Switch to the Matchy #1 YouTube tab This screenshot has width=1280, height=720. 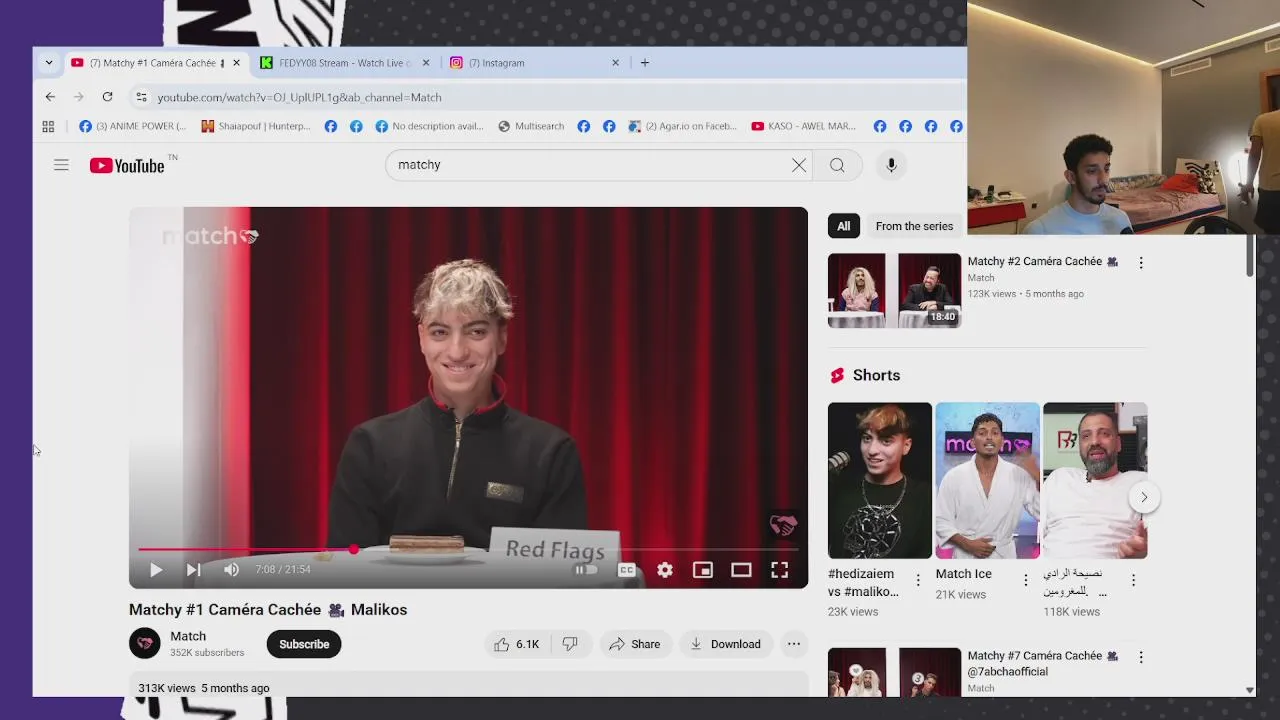(x=155, y=63)
